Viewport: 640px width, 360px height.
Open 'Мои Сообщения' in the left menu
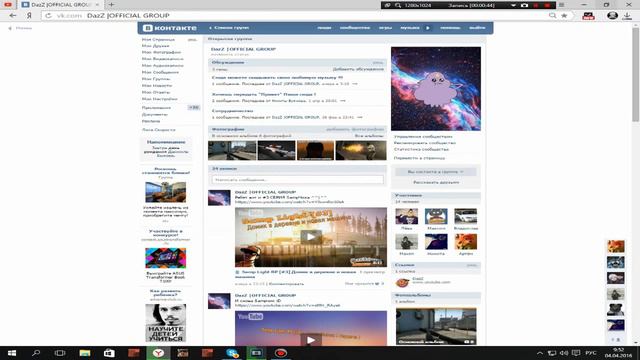pos(160,72)
